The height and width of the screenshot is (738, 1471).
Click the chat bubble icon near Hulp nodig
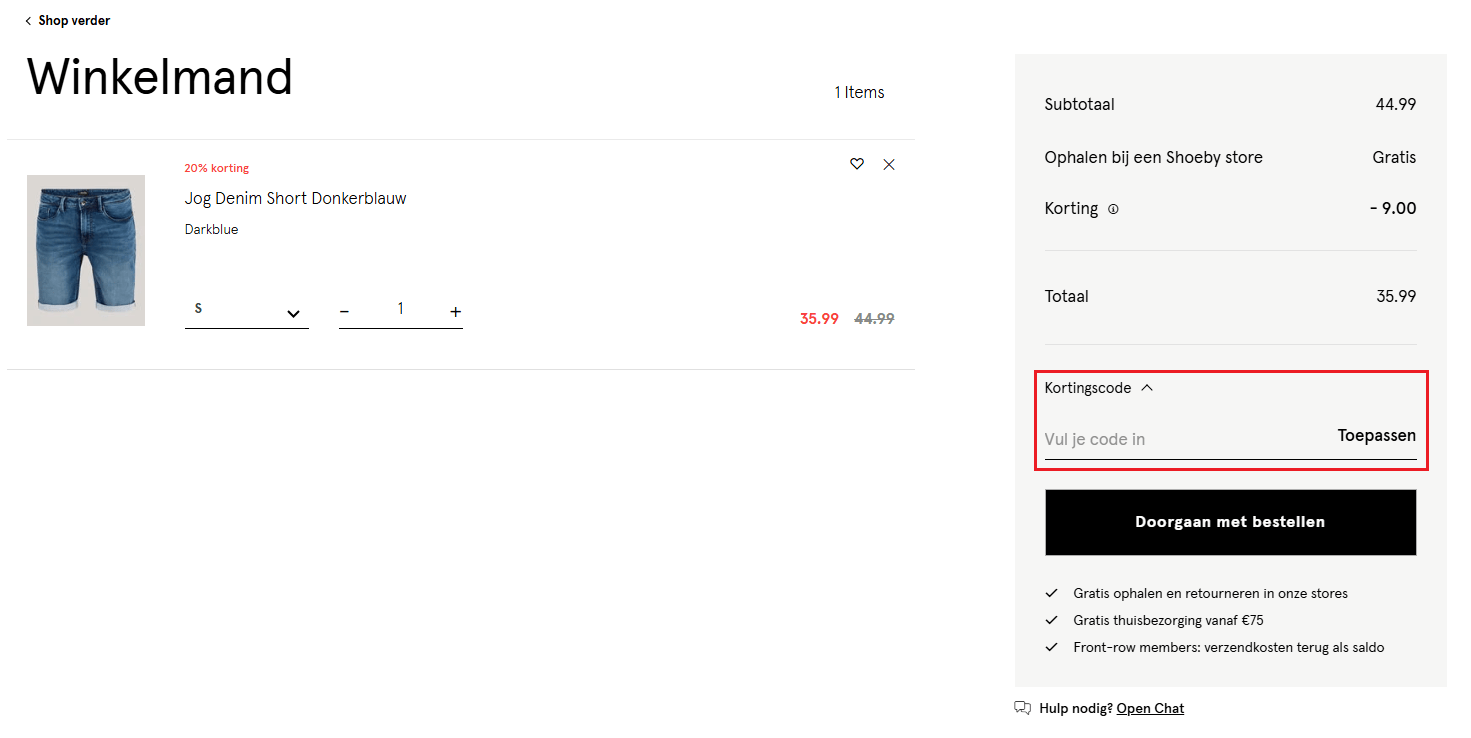[1022, 708]
